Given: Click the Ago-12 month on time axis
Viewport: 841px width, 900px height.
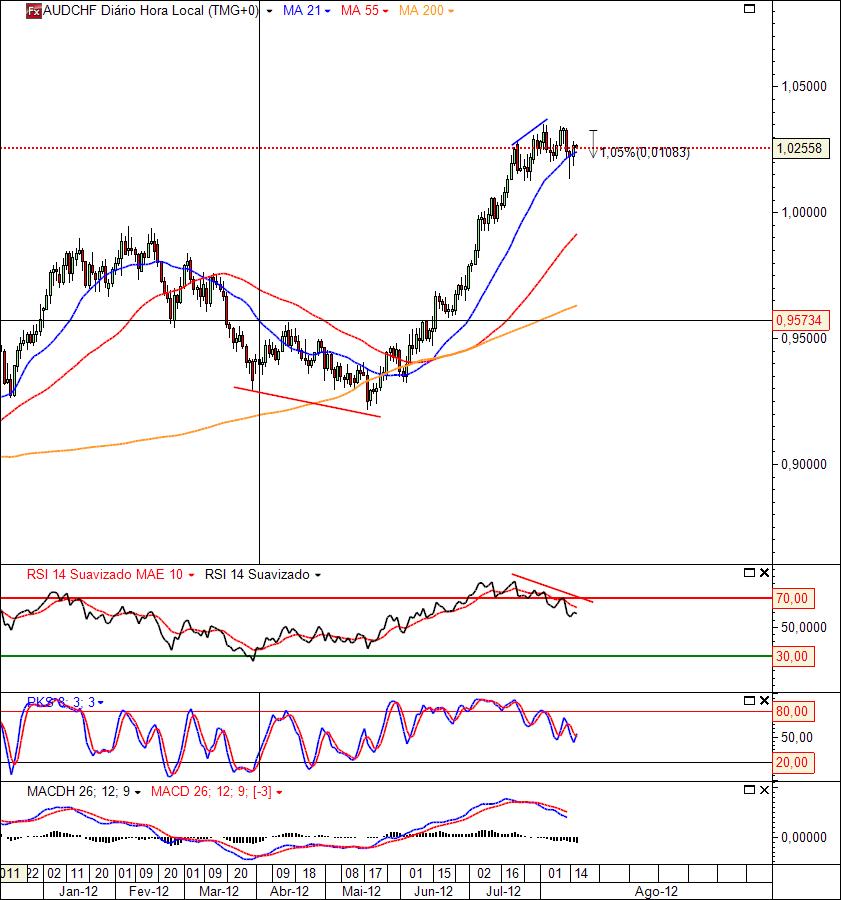Looking at the screenshot, I should pos(656,891).
